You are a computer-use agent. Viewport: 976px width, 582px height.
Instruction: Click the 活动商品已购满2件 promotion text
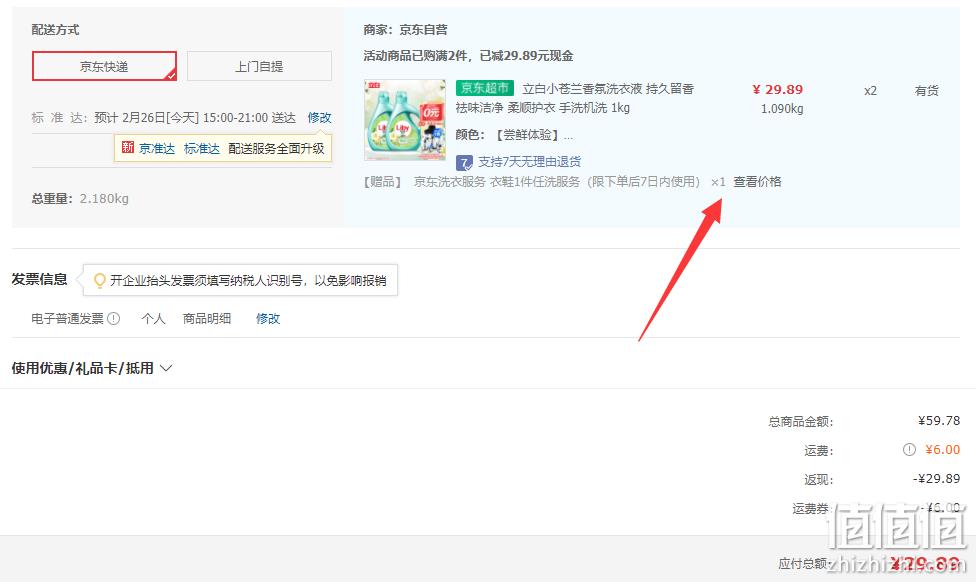point(469,56)
